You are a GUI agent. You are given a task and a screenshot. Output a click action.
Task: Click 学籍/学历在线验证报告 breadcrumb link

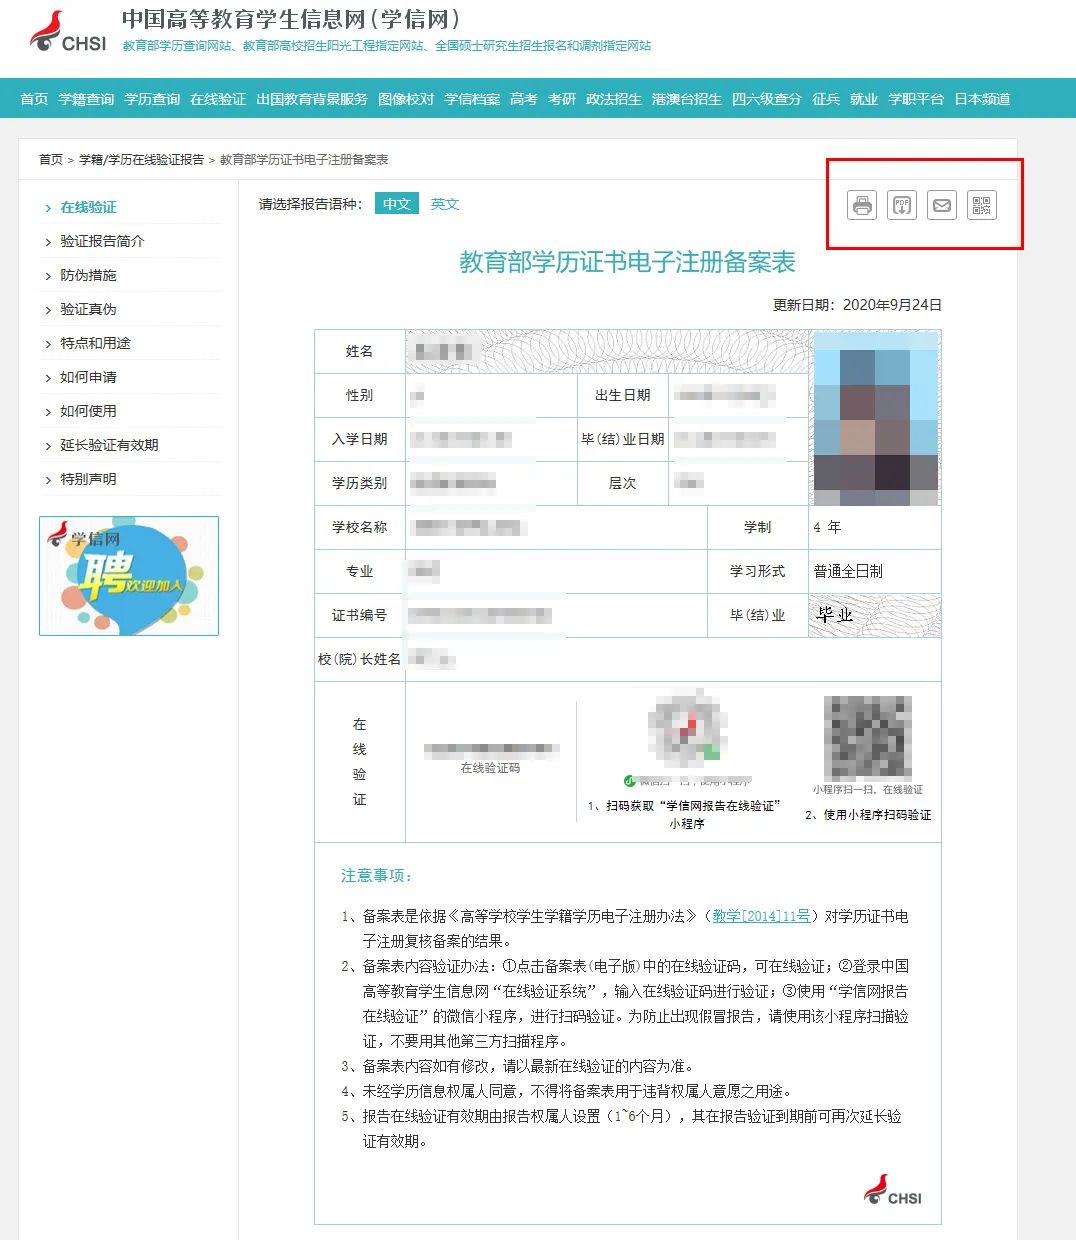point(141,160)
